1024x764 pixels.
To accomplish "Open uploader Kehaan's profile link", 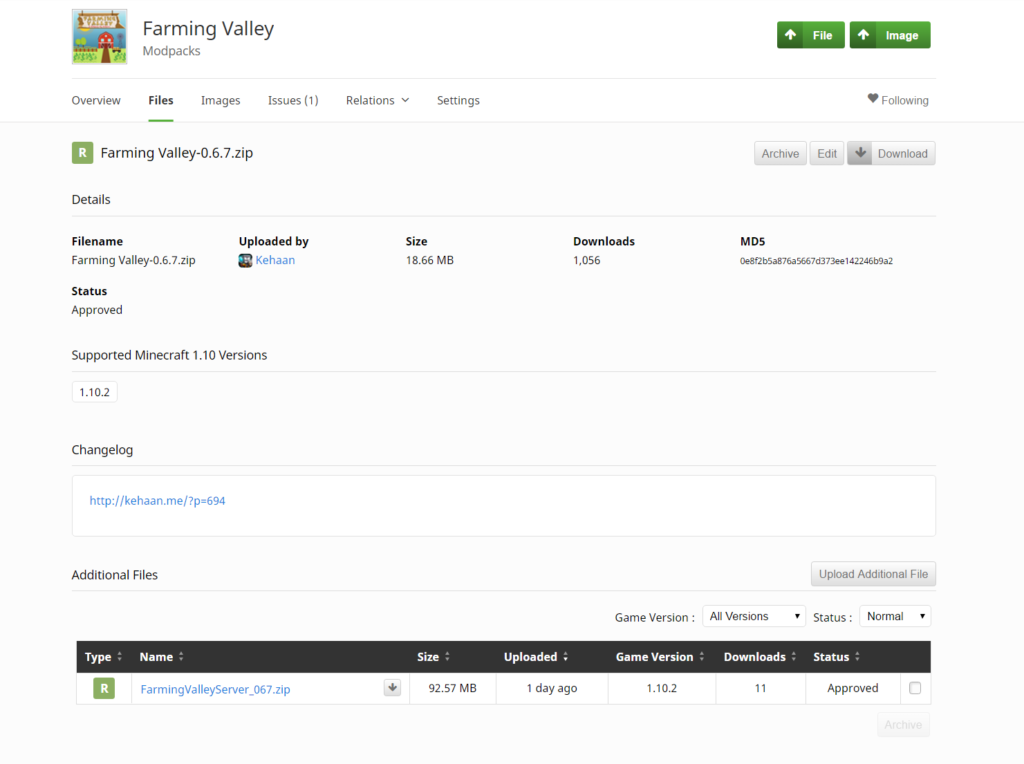I will (x=275, y=260).
